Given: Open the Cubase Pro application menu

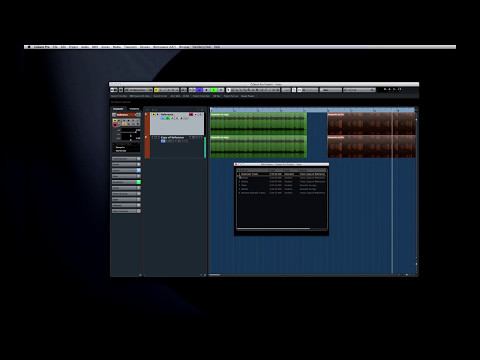Looking at the screenshot, I should (42, 47).
